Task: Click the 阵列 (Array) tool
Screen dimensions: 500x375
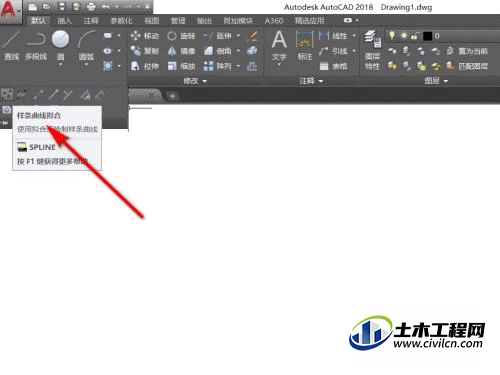Action: pos(217,66)
